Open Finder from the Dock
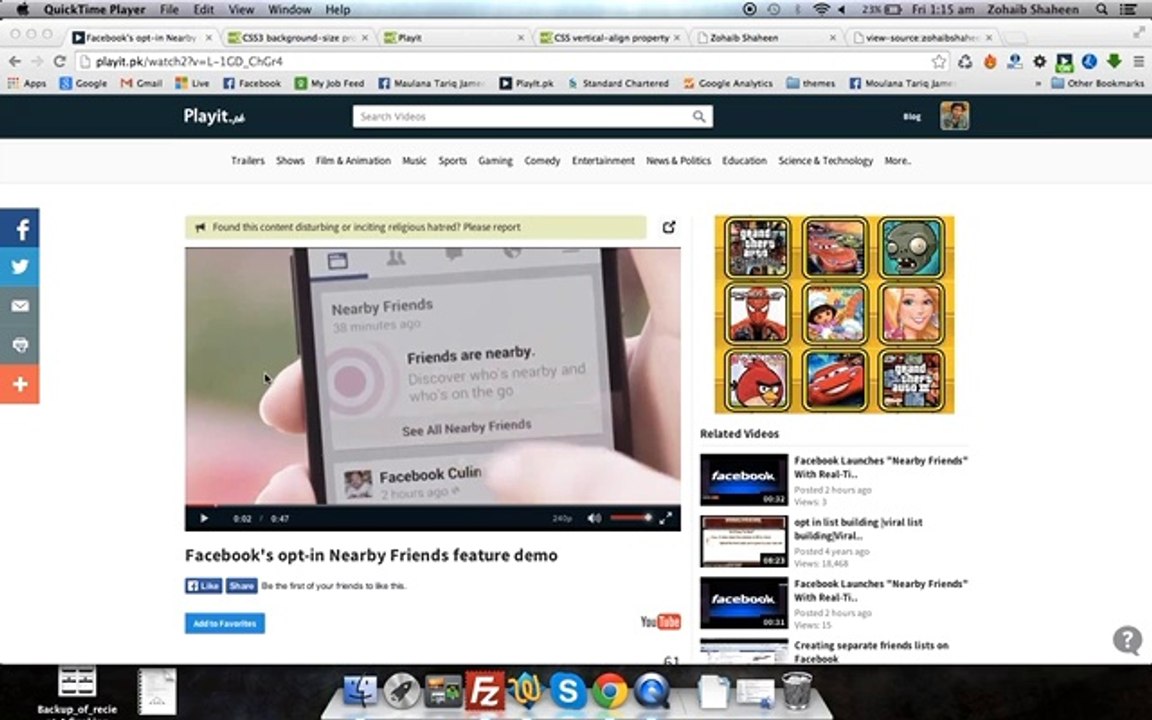 point(360,691)
